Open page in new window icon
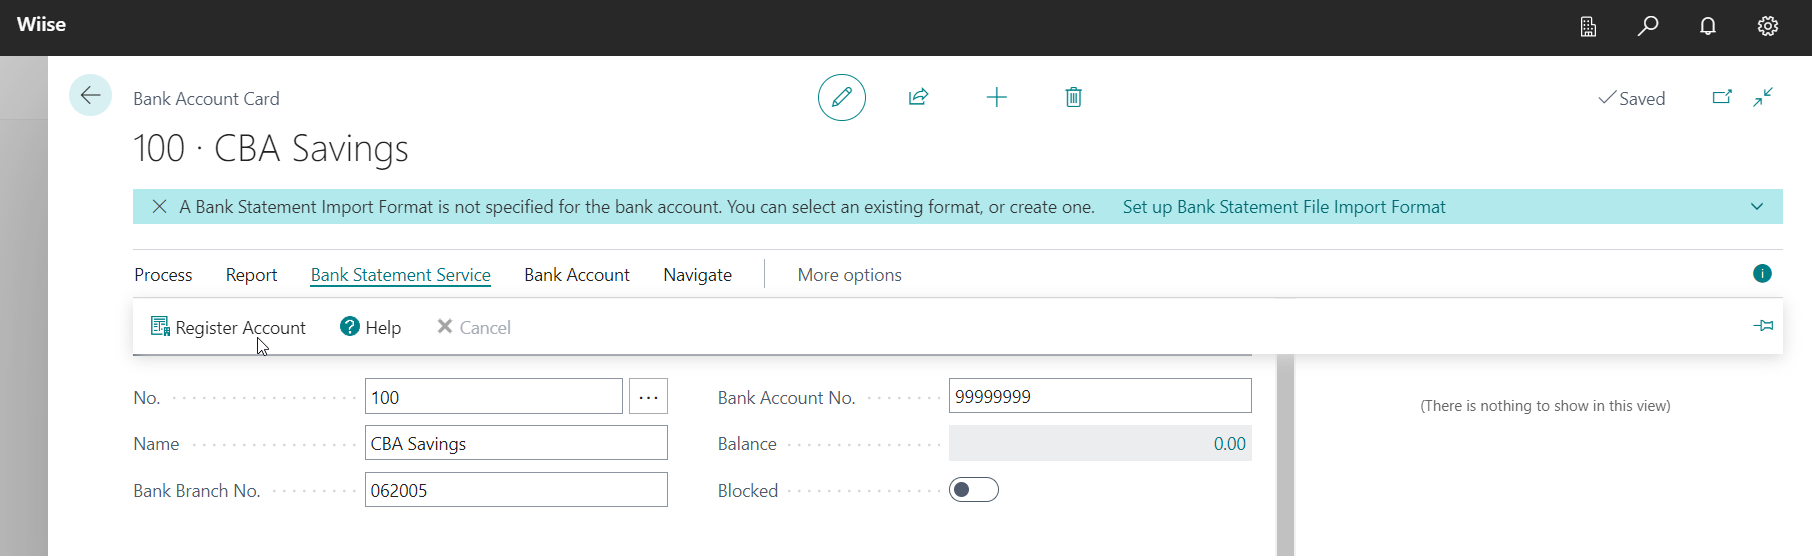 (x=1721, y=97)
